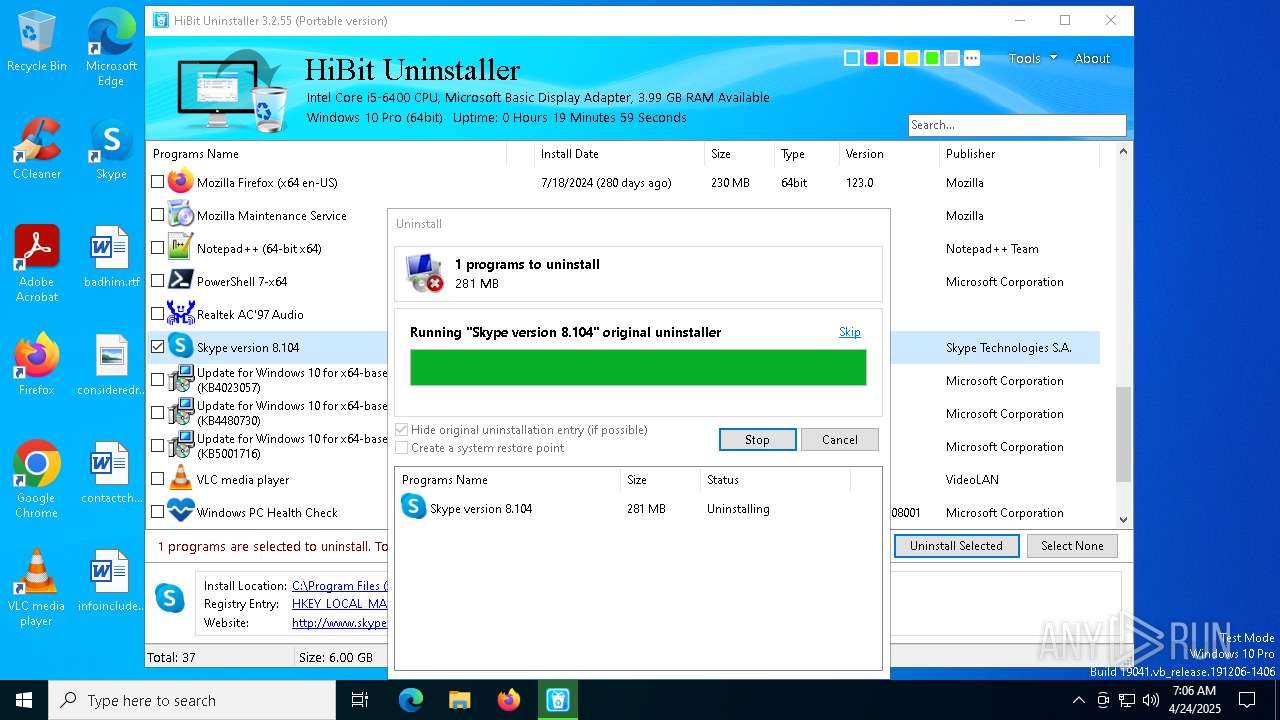Click Skype icon in uninstall queue list

point(413,508)
